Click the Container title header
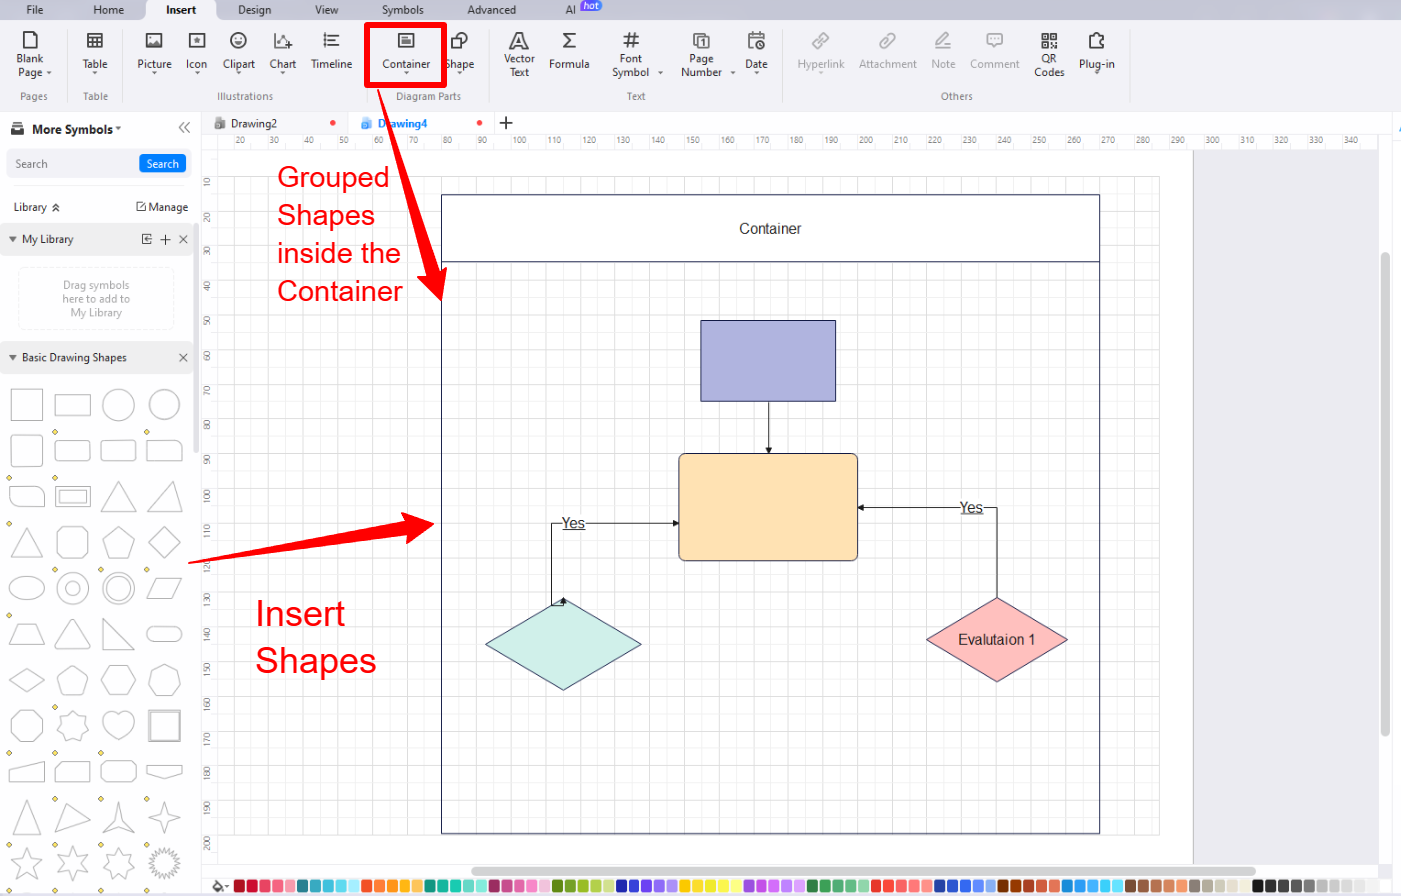1401x896 pixels. point(770,229)
